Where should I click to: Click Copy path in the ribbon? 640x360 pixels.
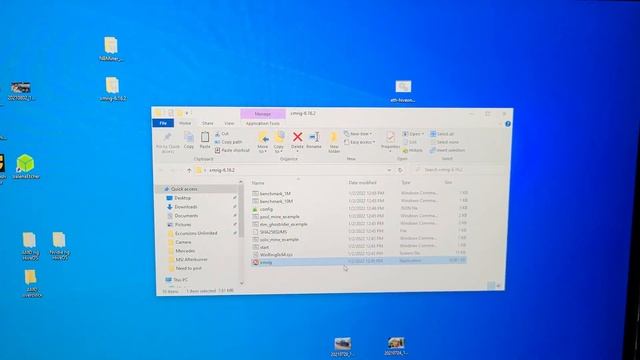coord(228,142)
